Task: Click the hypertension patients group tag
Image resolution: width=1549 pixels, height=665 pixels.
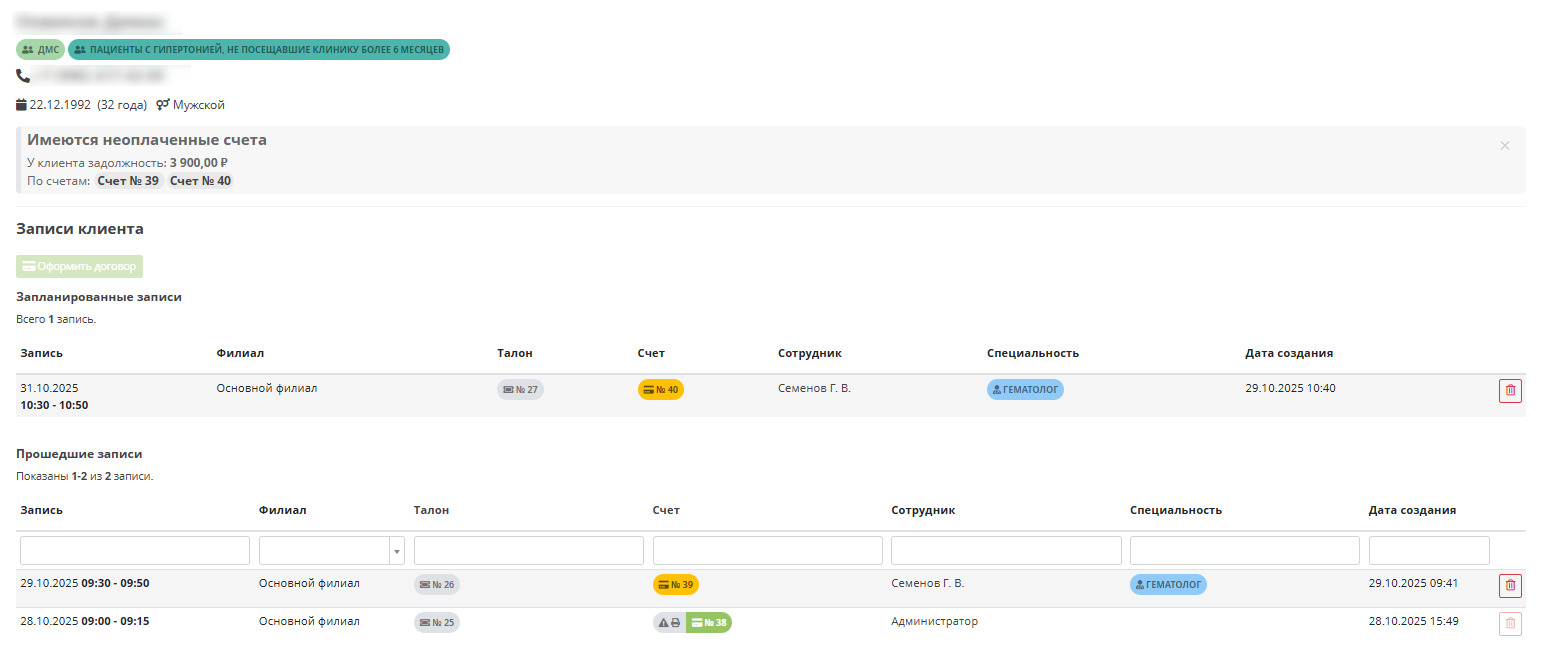Action: 259,50
